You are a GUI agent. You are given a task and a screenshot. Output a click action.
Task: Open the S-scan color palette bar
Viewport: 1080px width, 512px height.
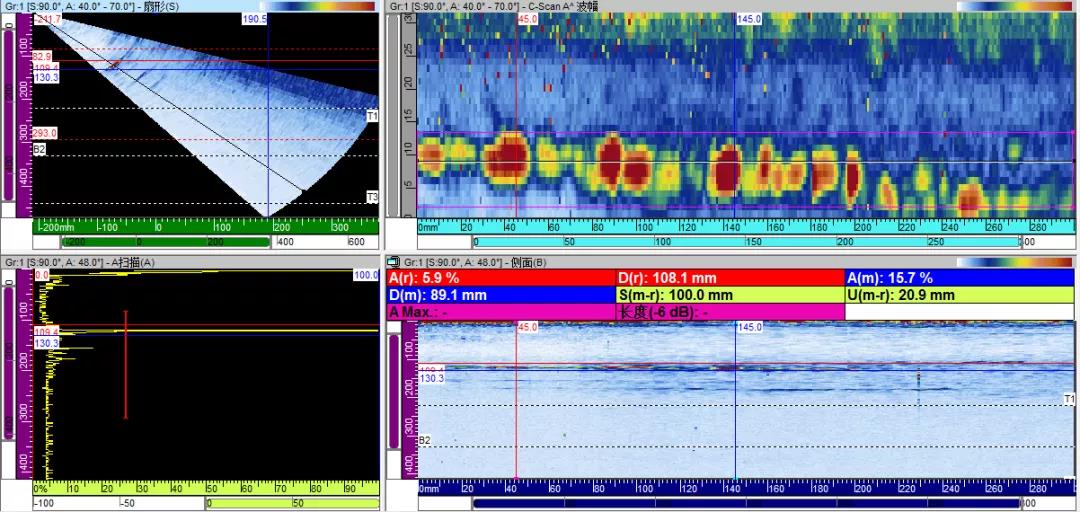click(x=319, y=6)
